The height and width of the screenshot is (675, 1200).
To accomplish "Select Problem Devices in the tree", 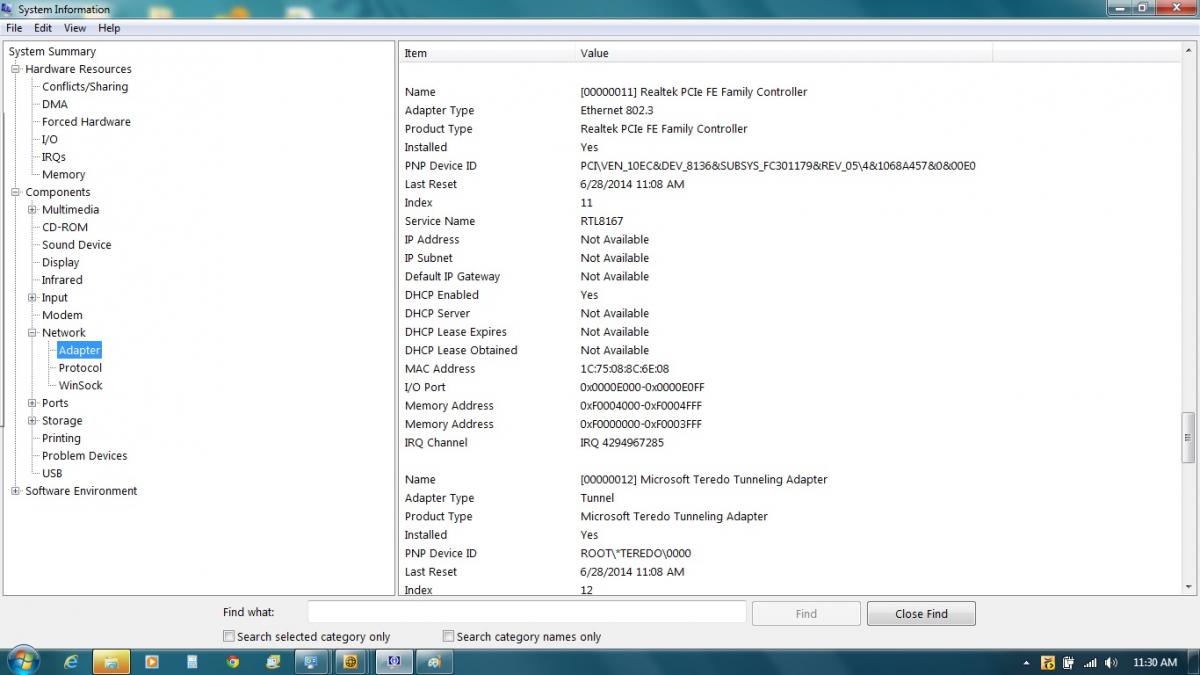I will tap(84, 456).
